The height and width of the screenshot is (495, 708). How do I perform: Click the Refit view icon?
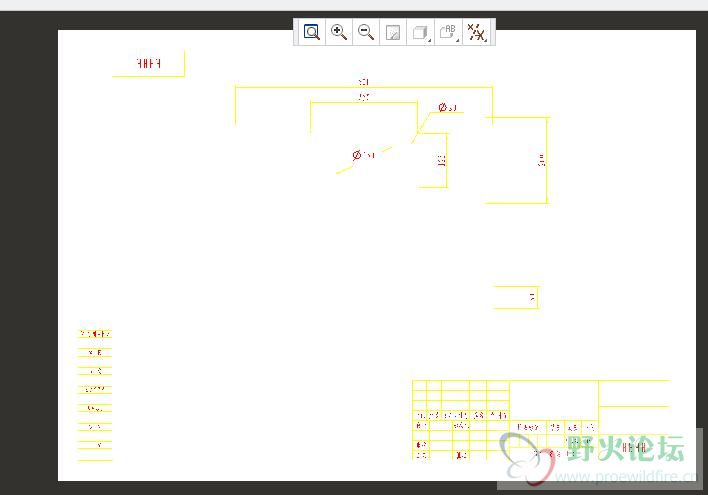[x=312, y=32]
